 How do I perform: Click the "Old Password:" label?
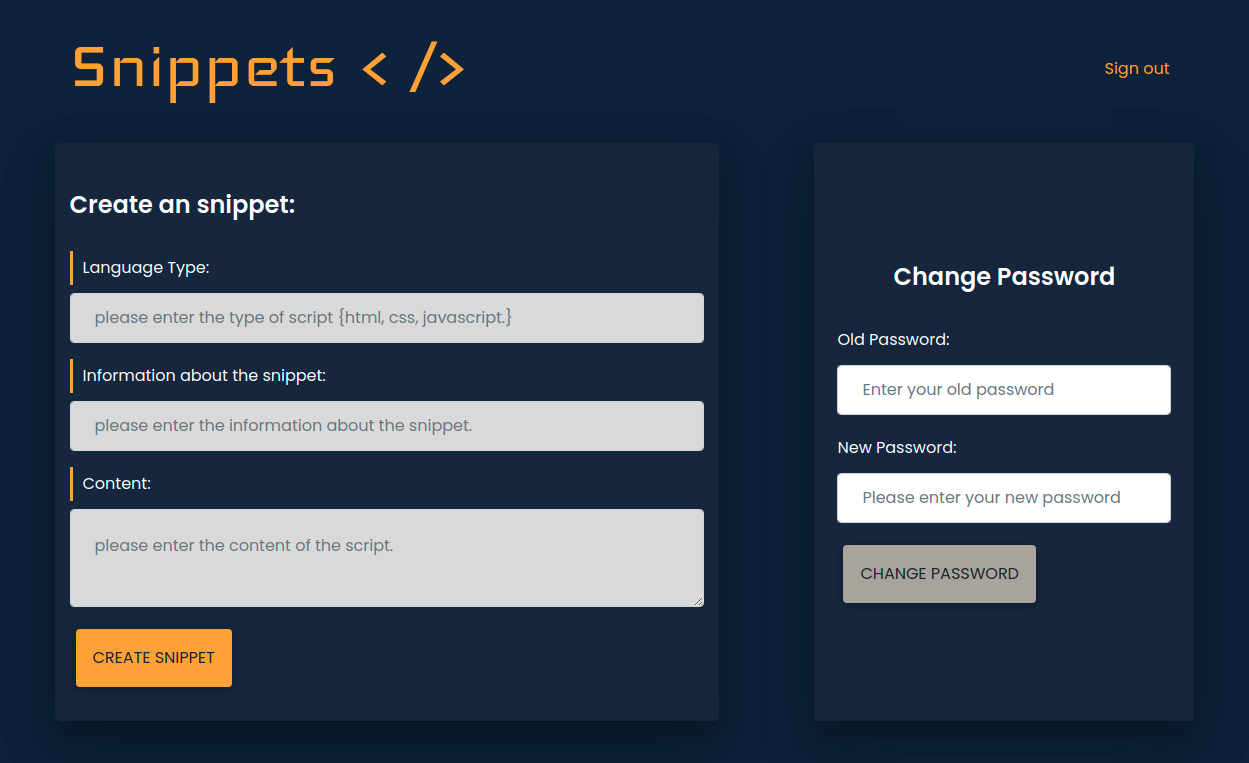[x=894, y=340]
